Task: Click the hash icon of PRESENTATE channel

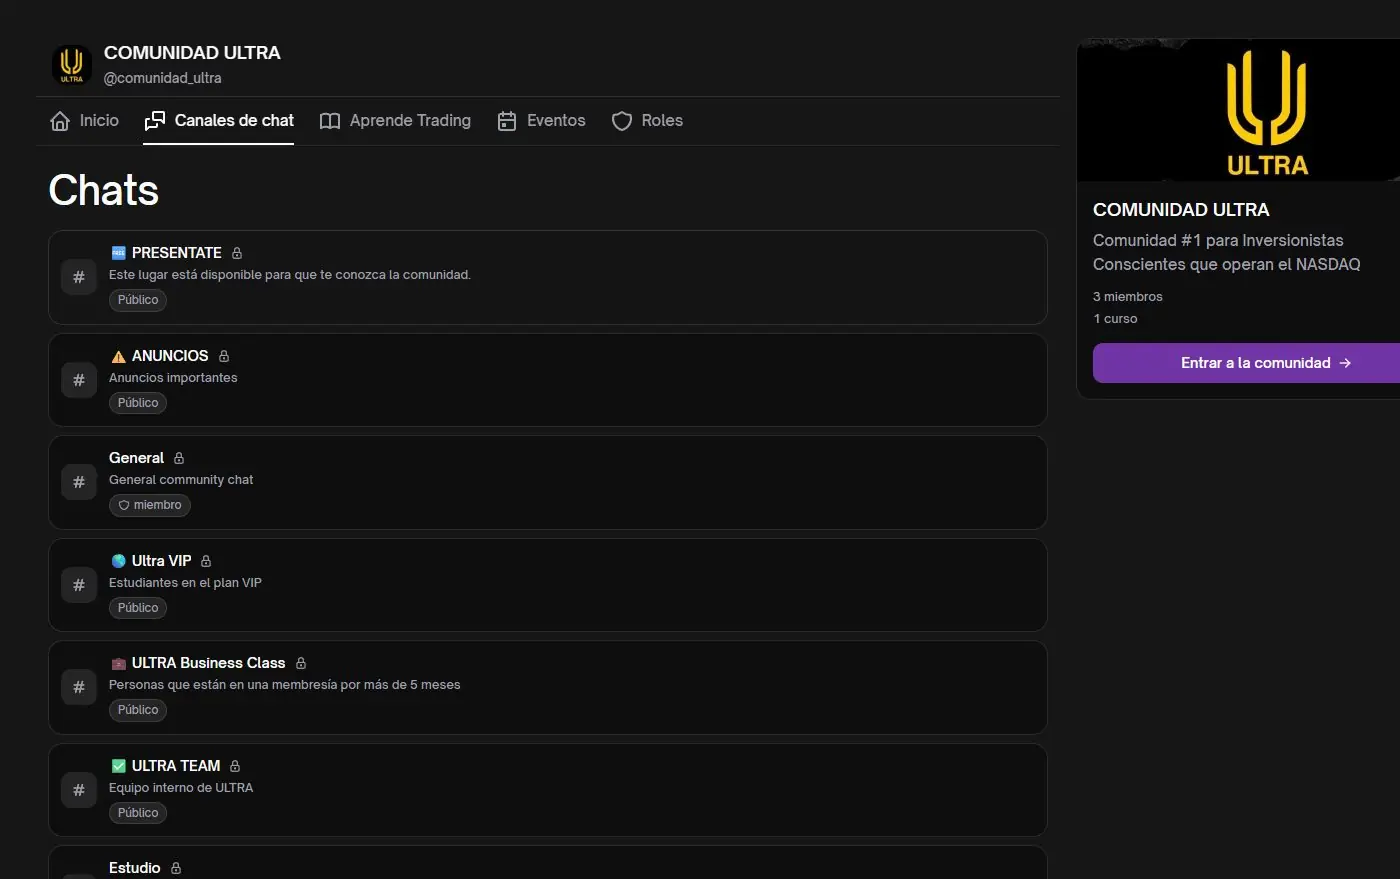Action: coord(79,277)
